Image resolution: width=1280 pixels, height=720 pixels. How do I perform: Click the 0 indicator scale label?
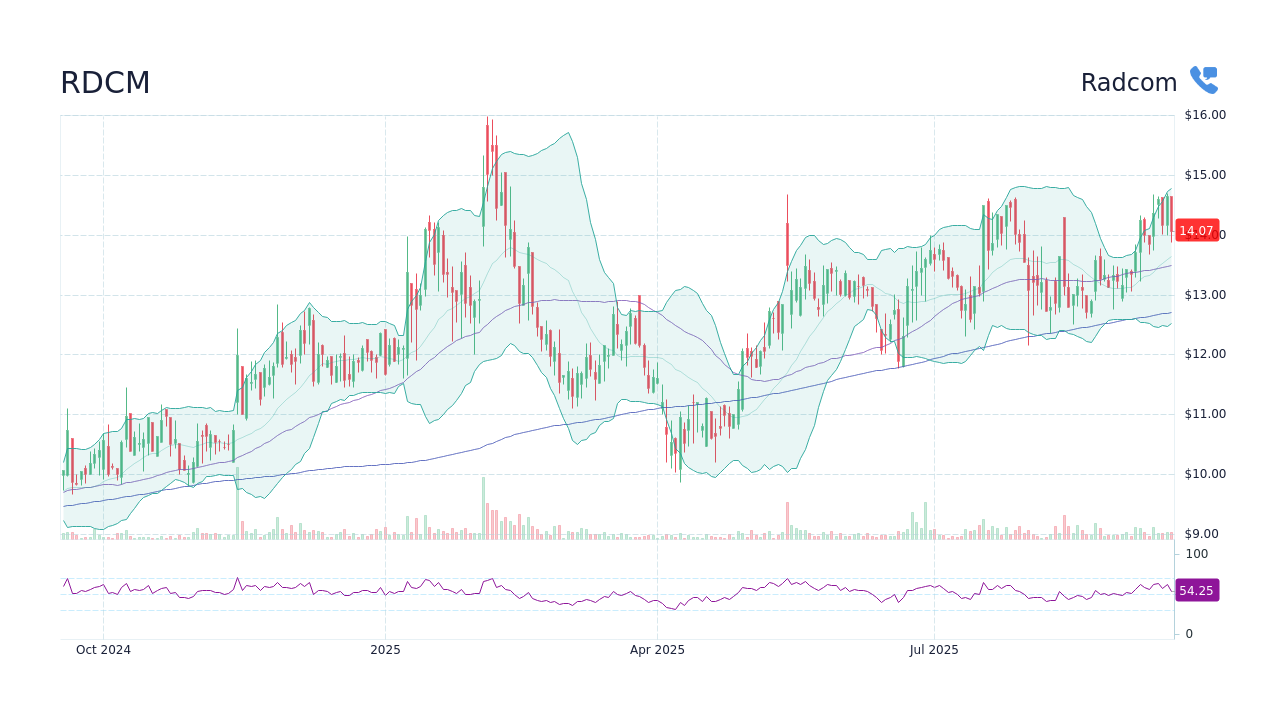1187,633
